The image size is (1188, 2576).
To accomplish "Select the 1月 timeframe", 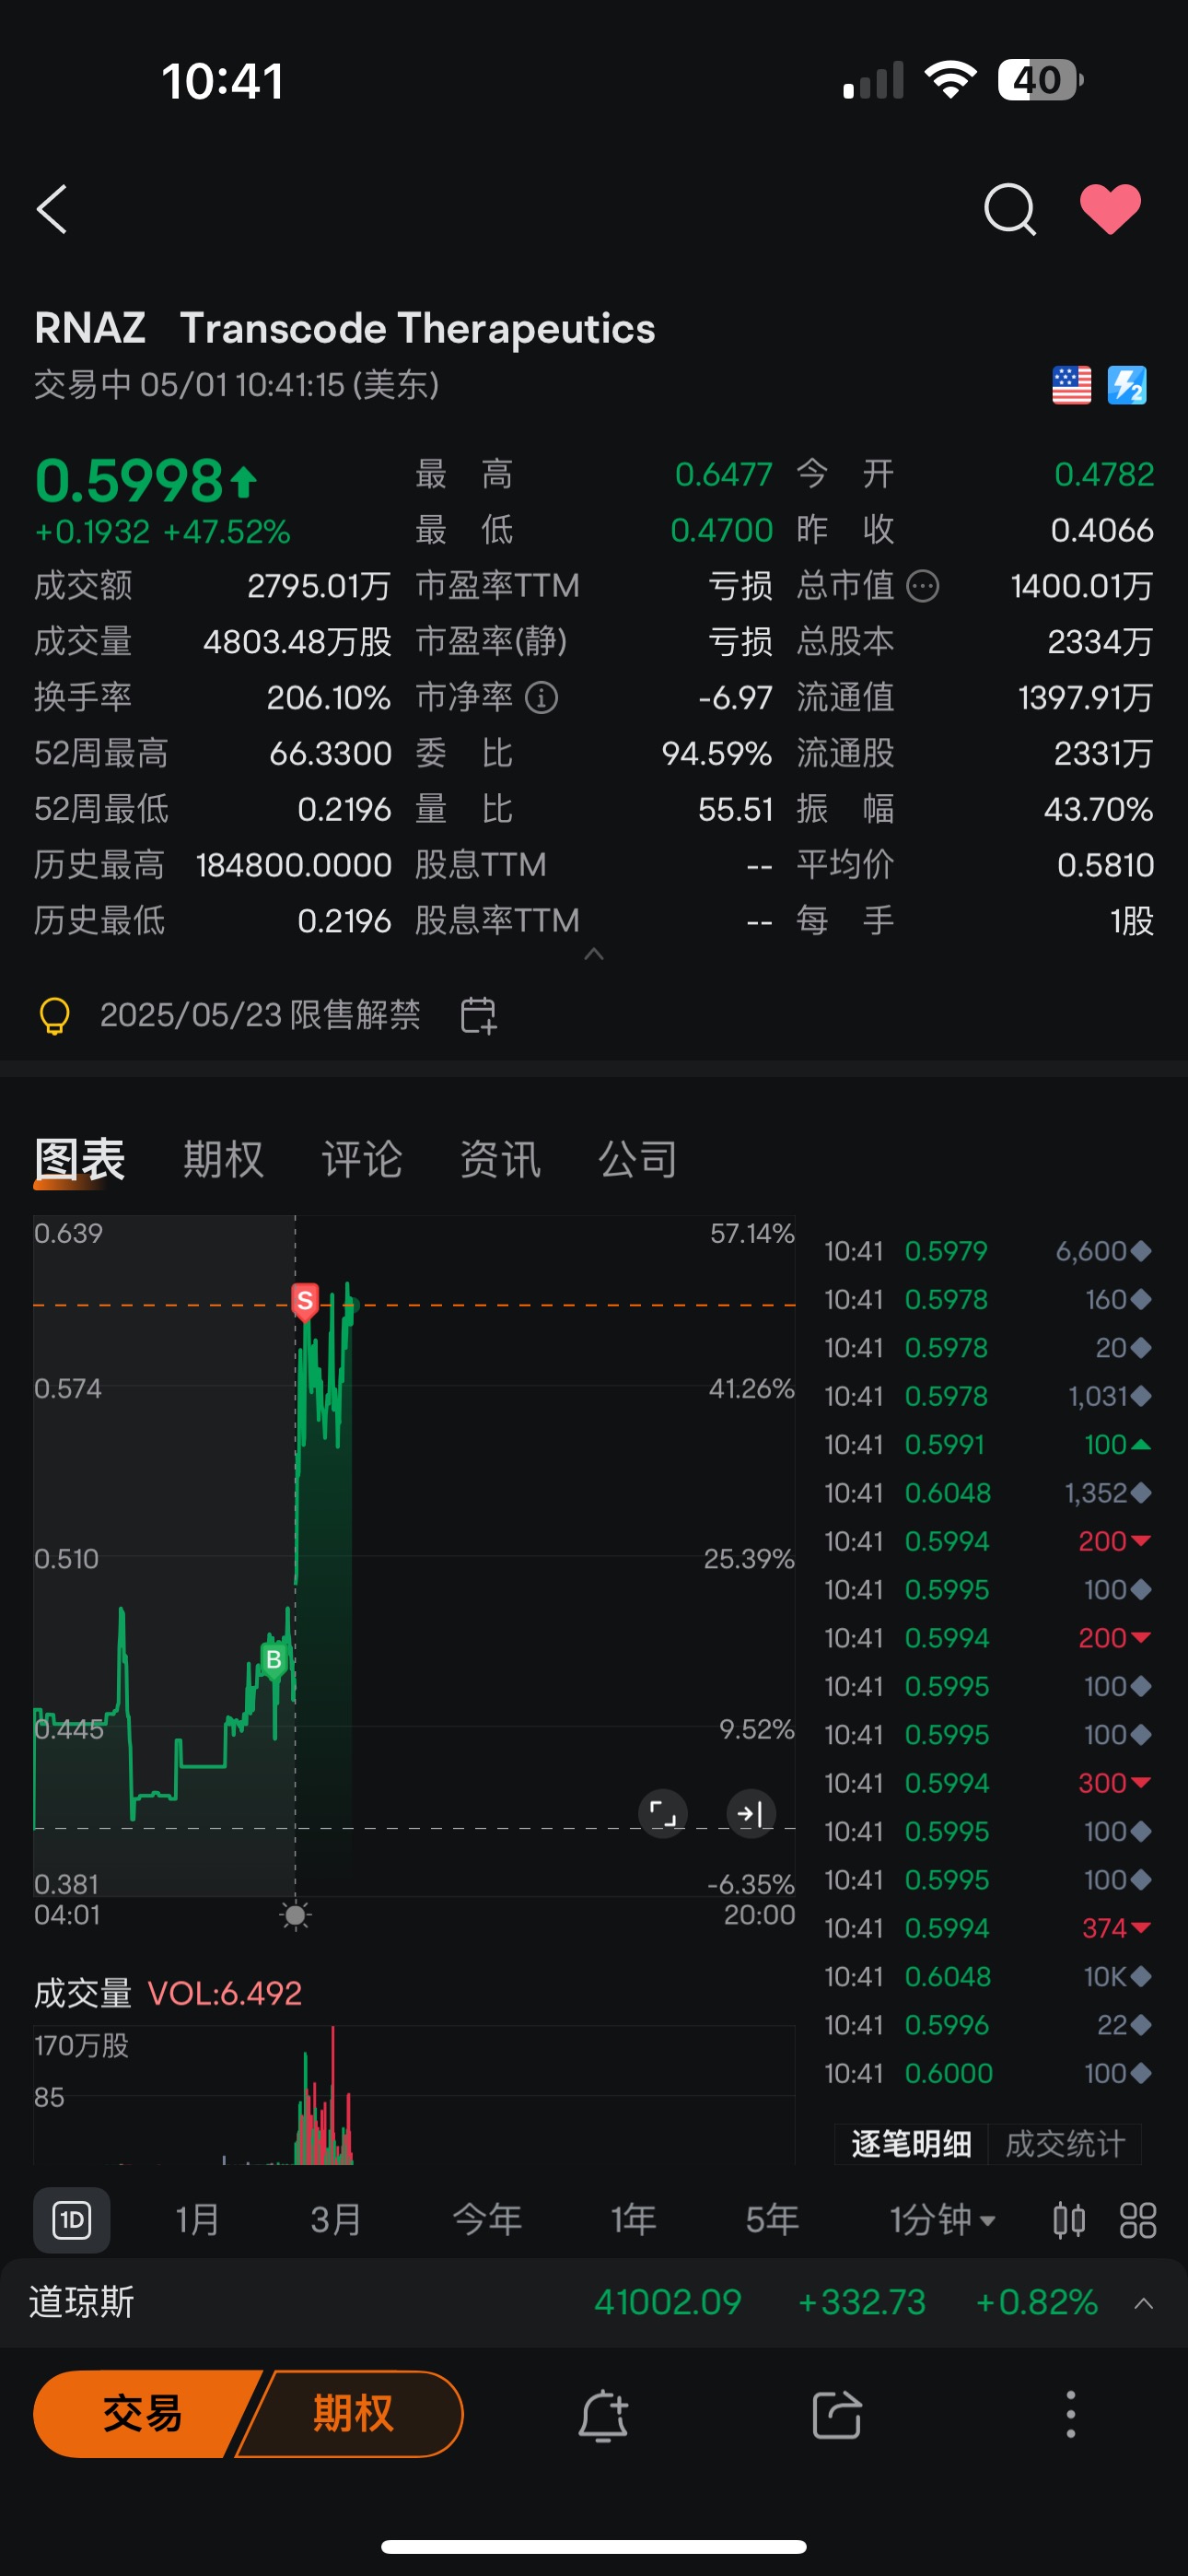I will point(197,2220).
